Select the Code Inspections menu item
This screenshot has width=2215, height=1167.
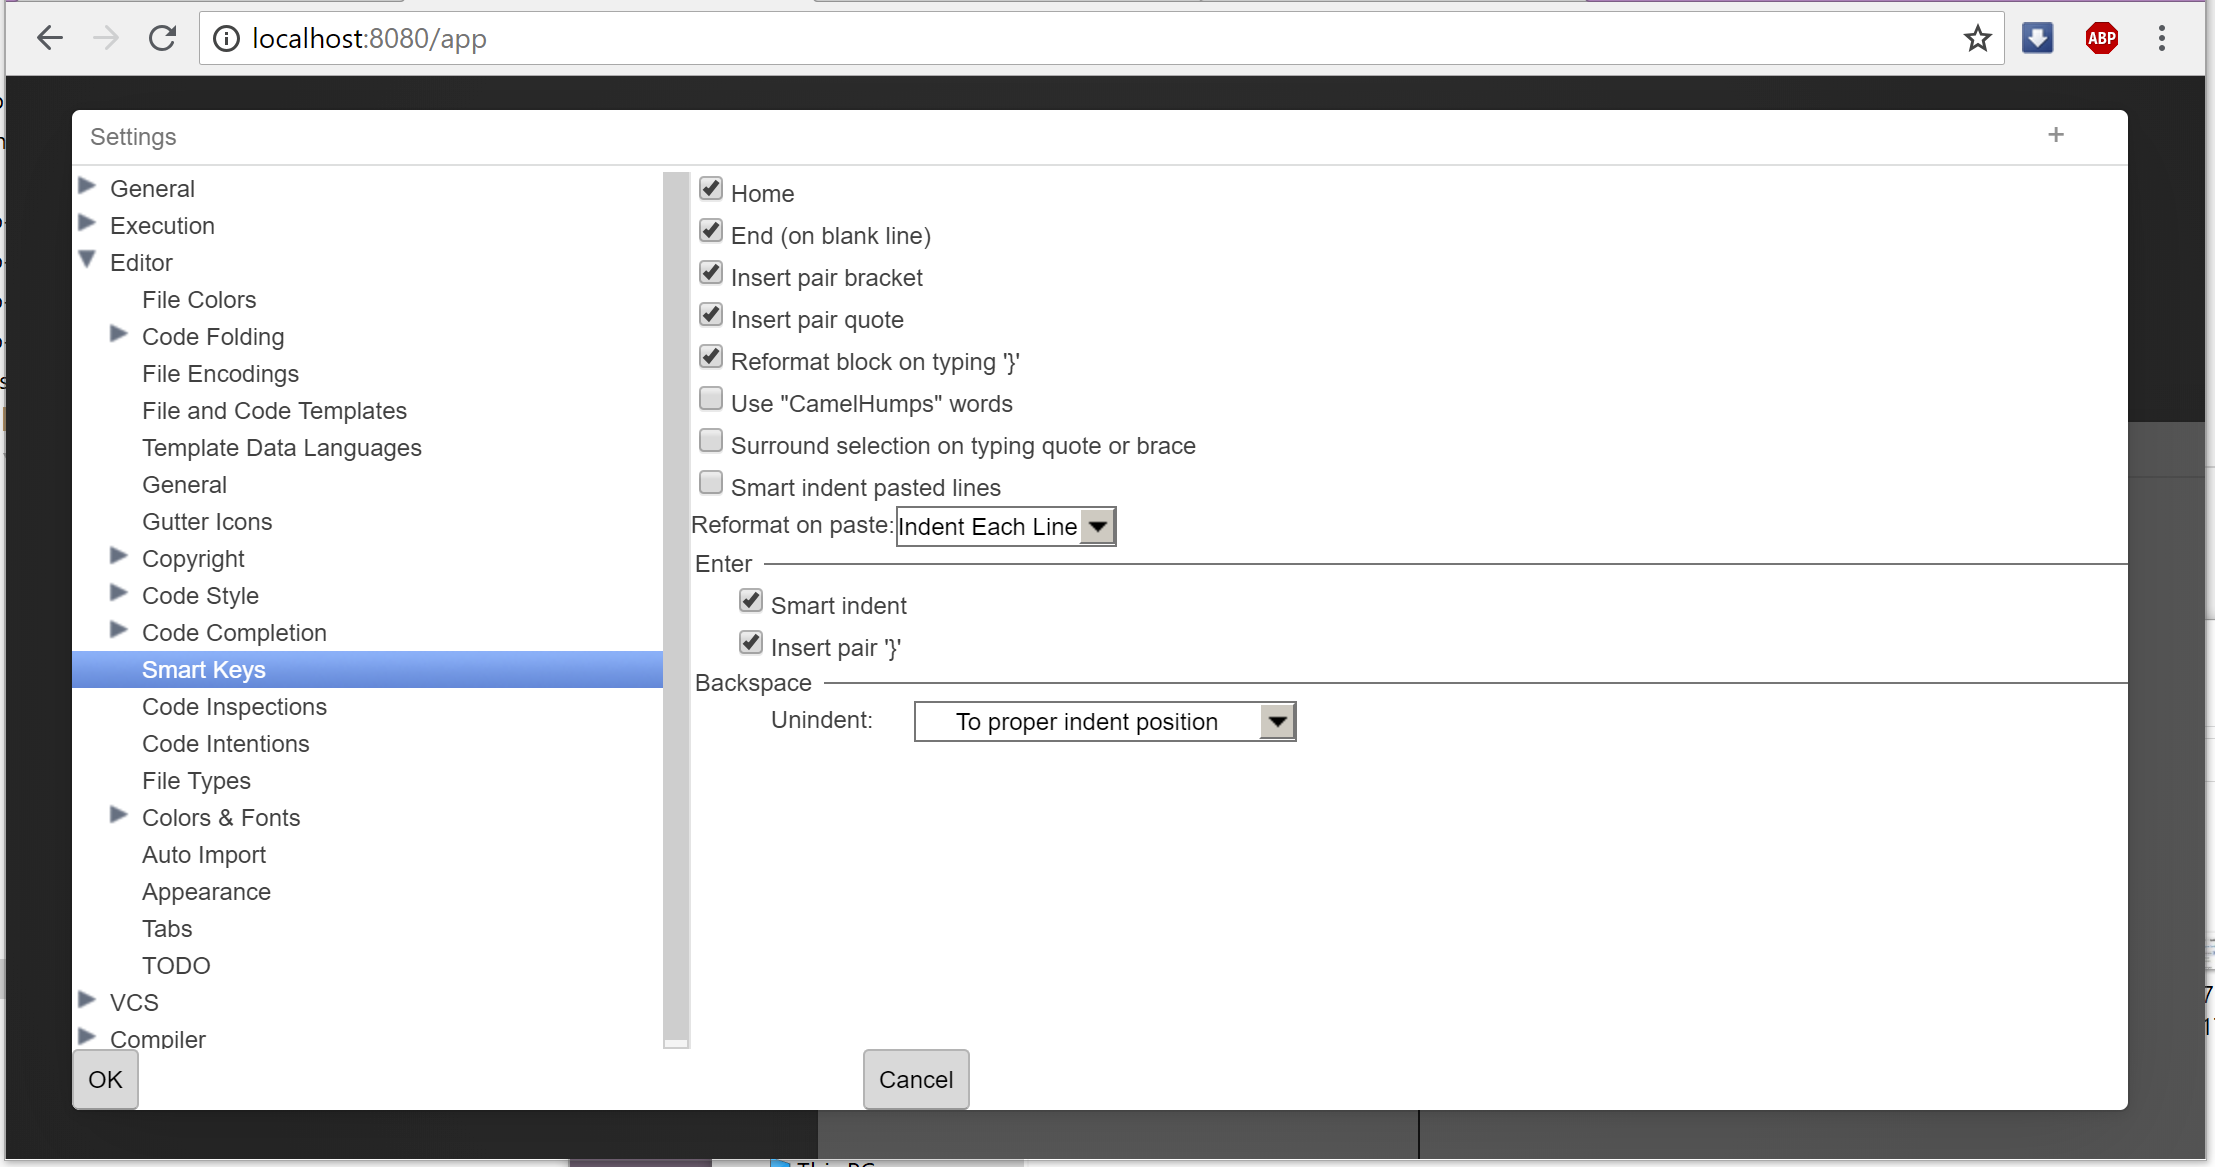(234, 707)
